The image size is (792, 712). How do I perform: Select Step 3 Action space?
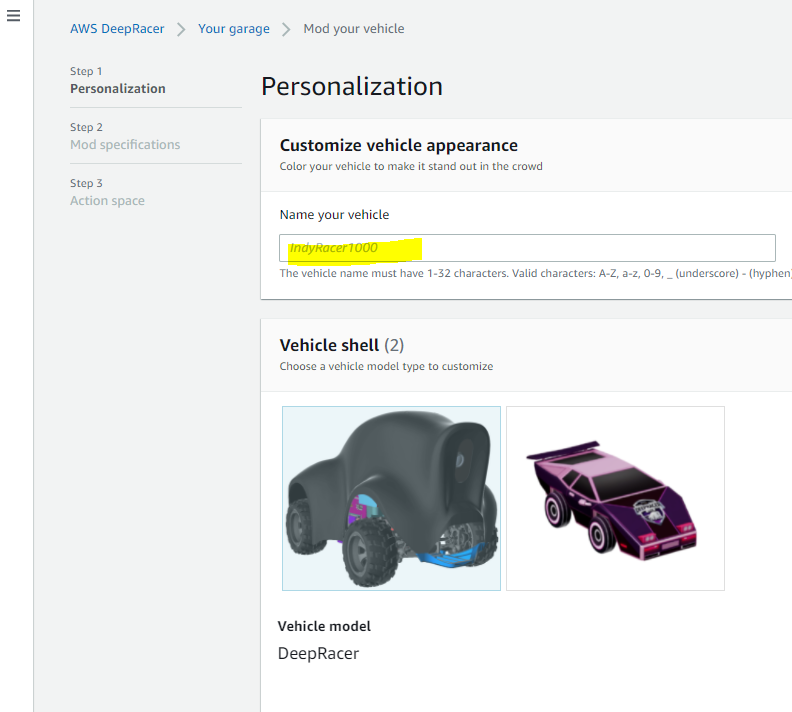[107, 192]
